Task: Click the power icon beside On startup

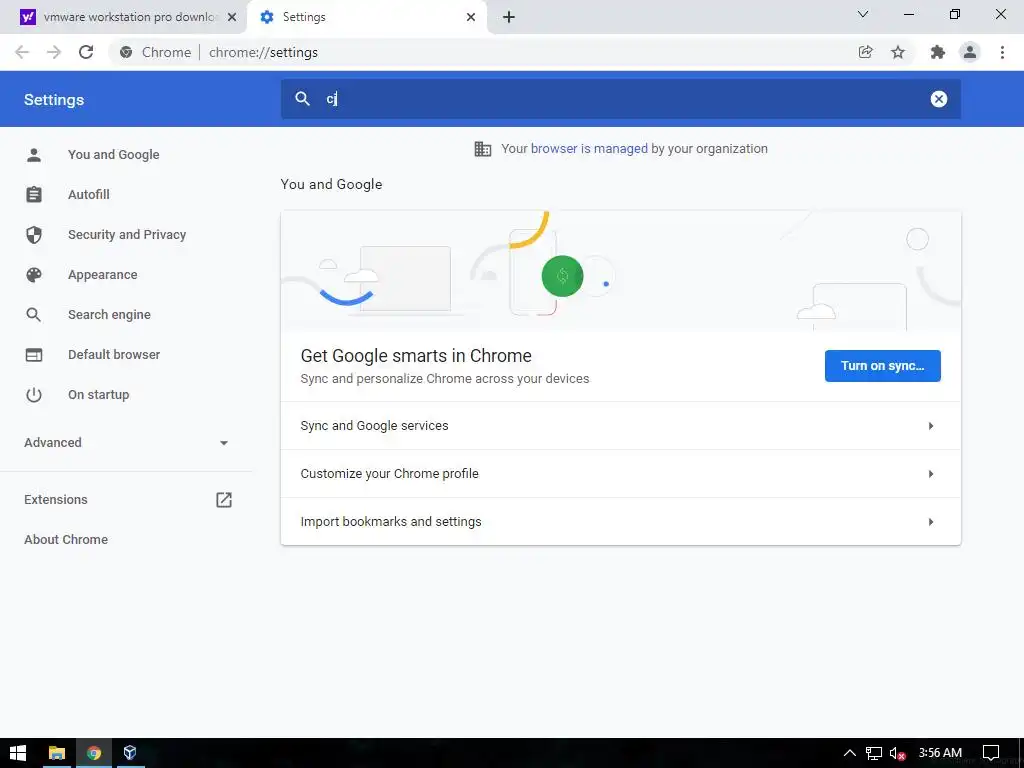Action: point(34,394)
